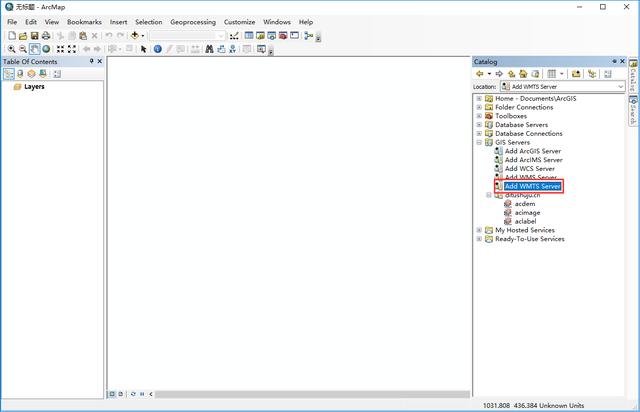Viewport: 640px width, 412px height.
Task: Open the Catalog window toolbar icon
Action: point(260,36)
